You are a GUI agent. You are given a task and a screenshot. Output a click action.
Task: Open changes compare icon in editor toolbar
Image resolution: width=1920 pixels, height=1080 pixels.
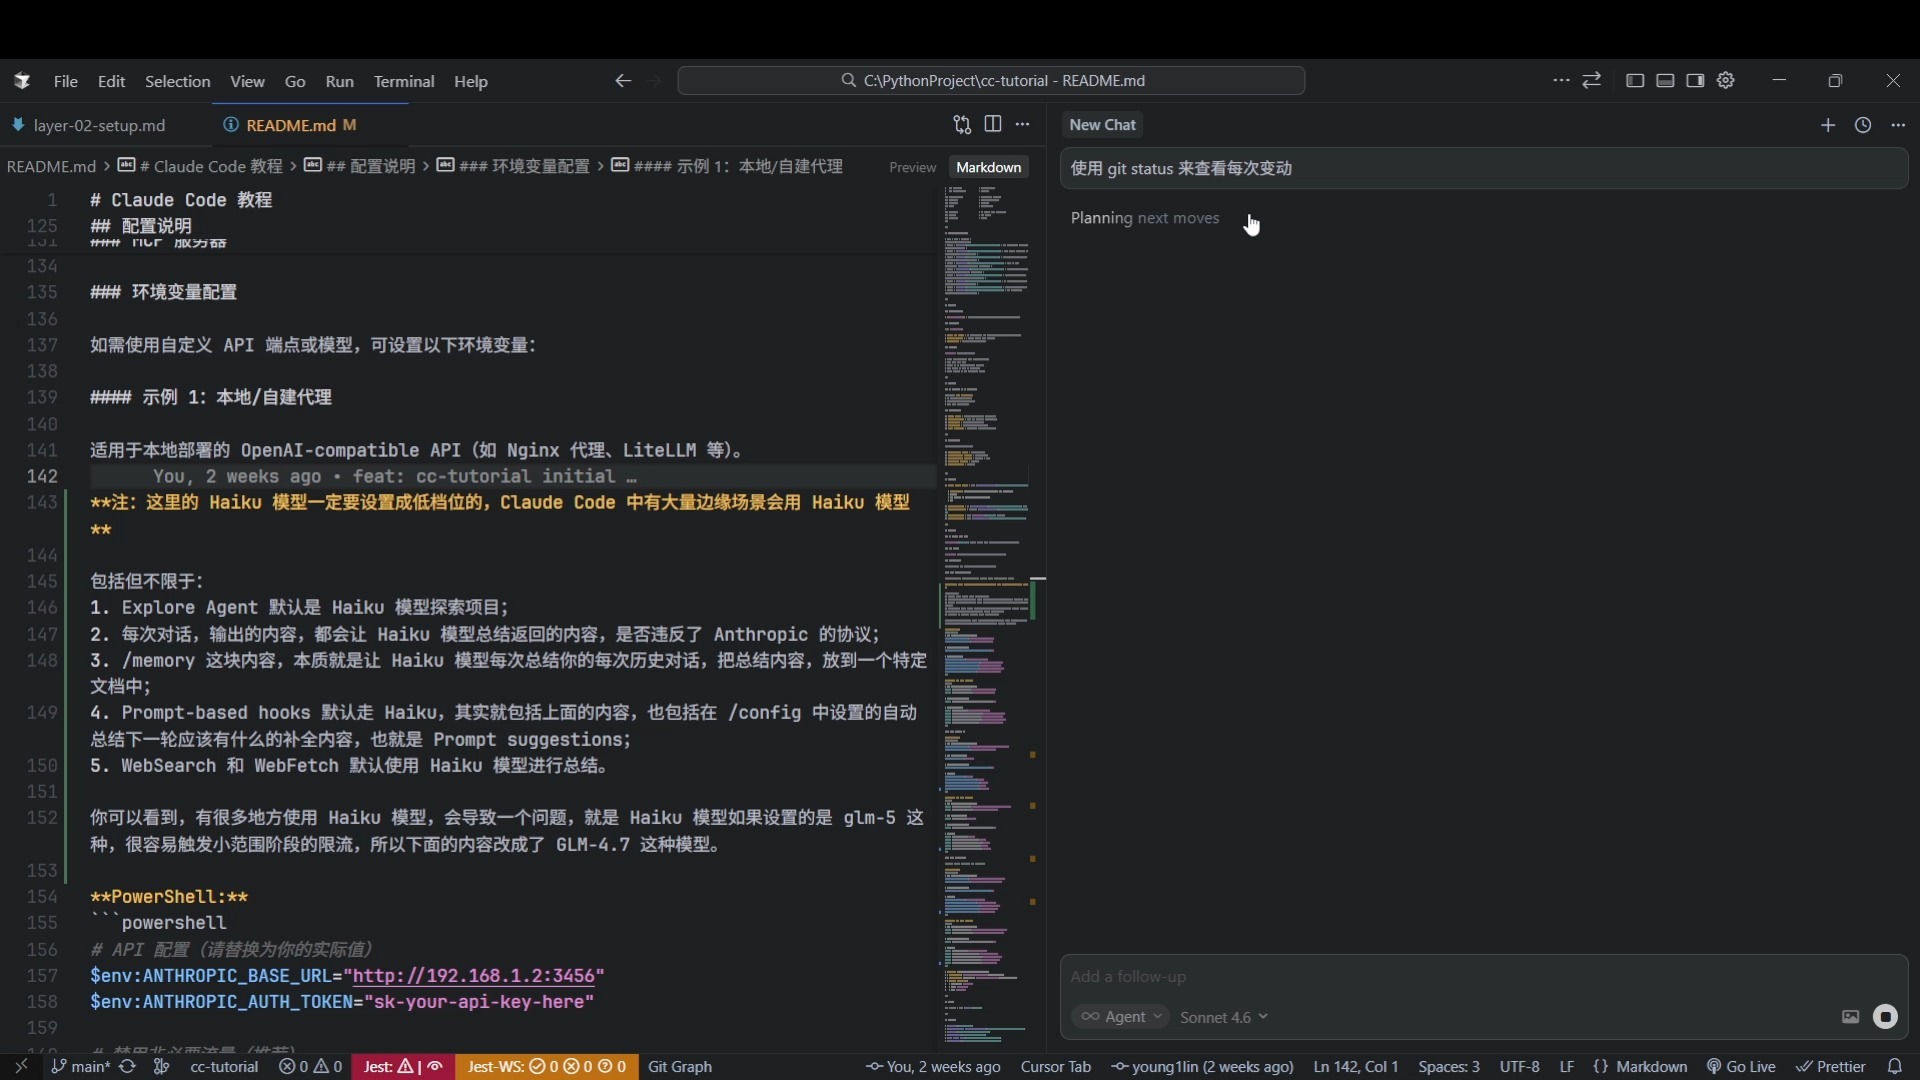[x=962, y=125]
